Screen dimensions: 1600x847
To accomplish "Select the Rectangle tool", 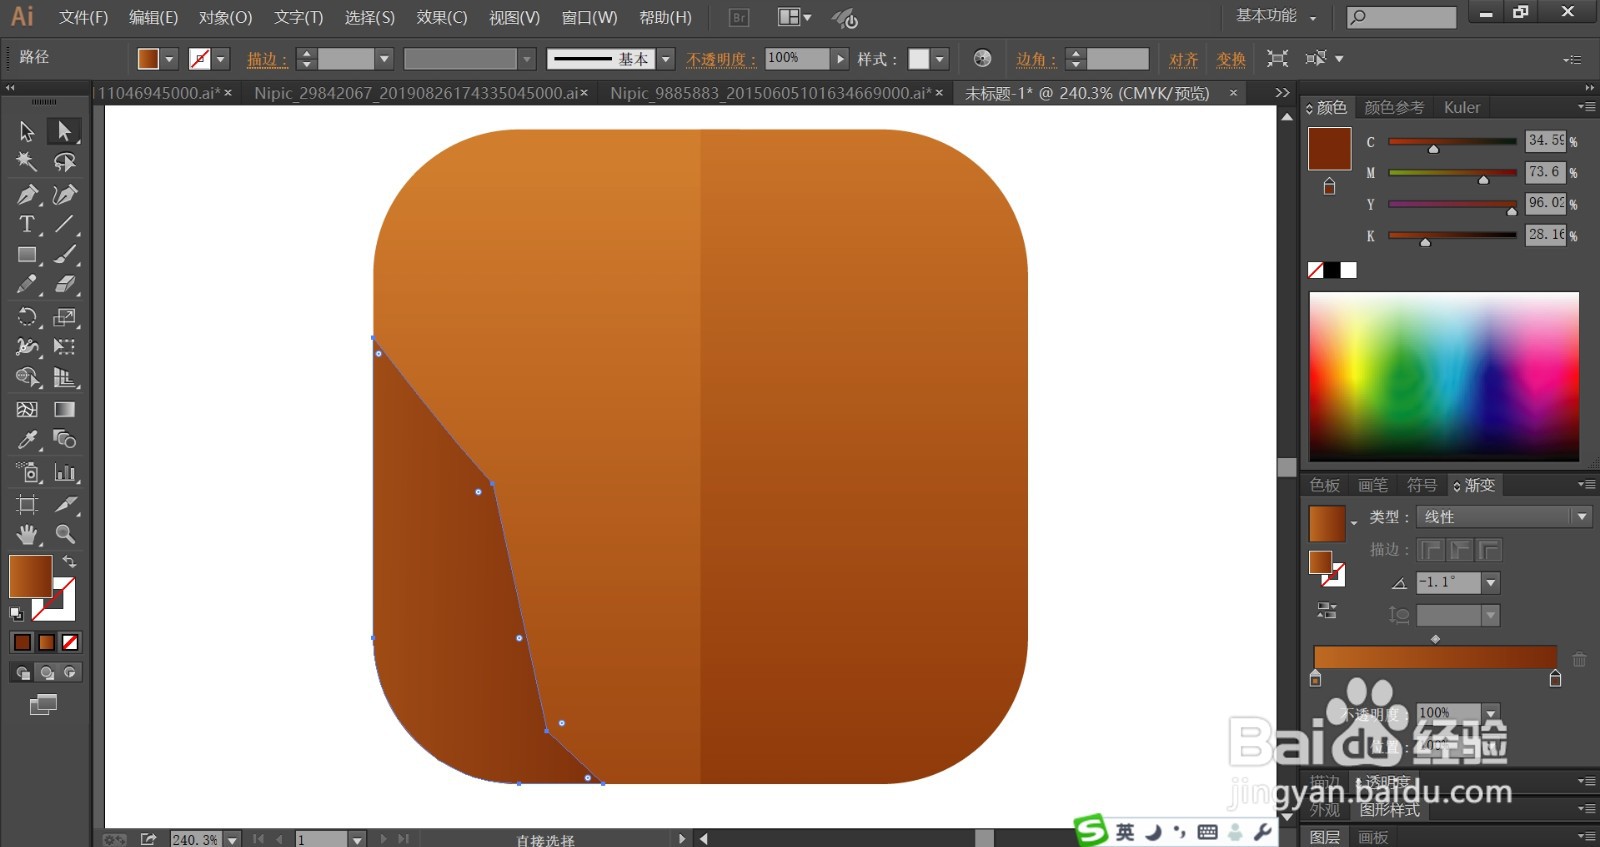I will 27,255.
